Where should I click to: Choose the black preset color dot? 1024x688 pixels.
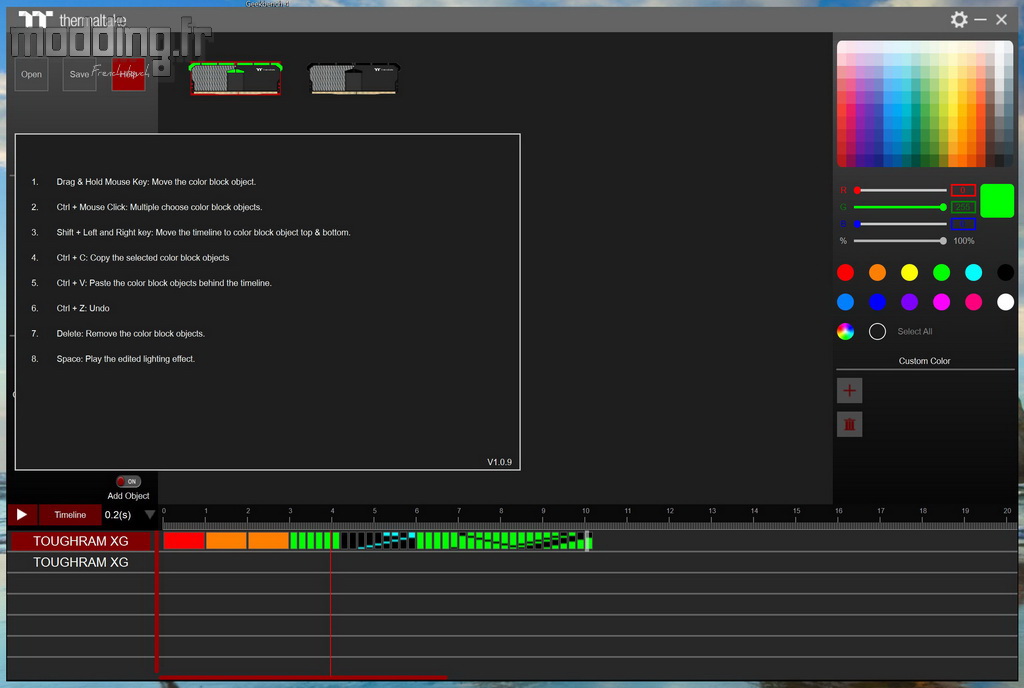point(1005,272)
